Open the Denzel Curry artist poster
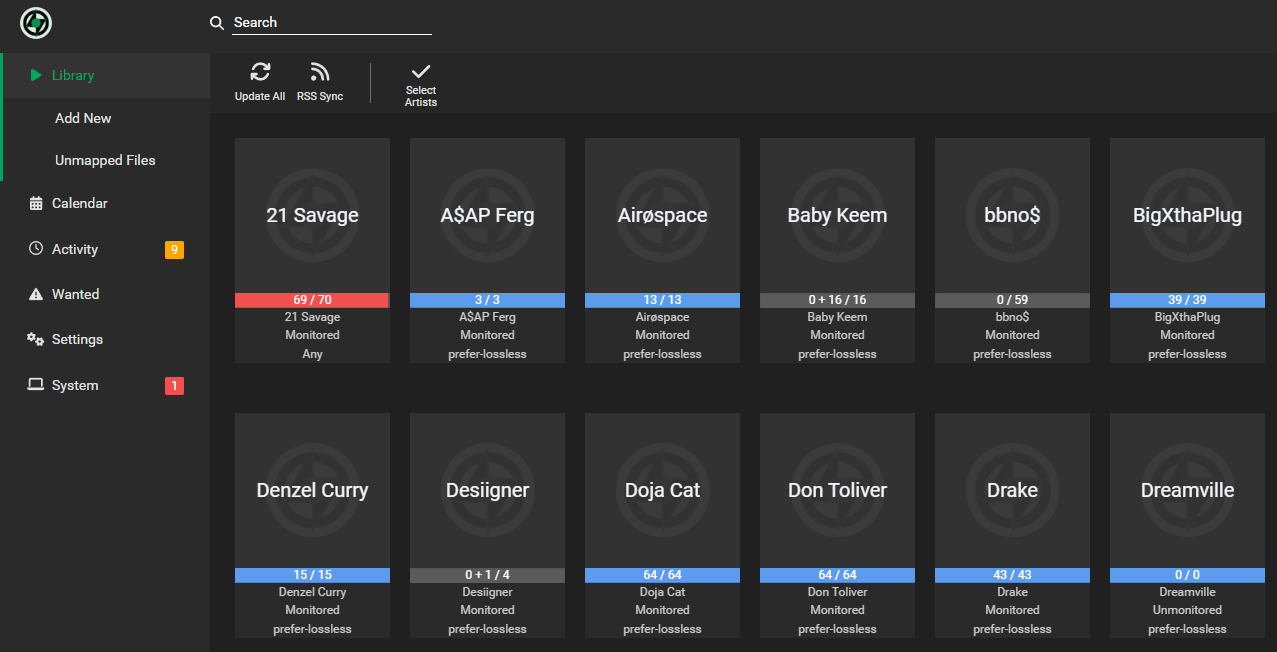Viewport: 1277px width, 652px height. (312, 490)
